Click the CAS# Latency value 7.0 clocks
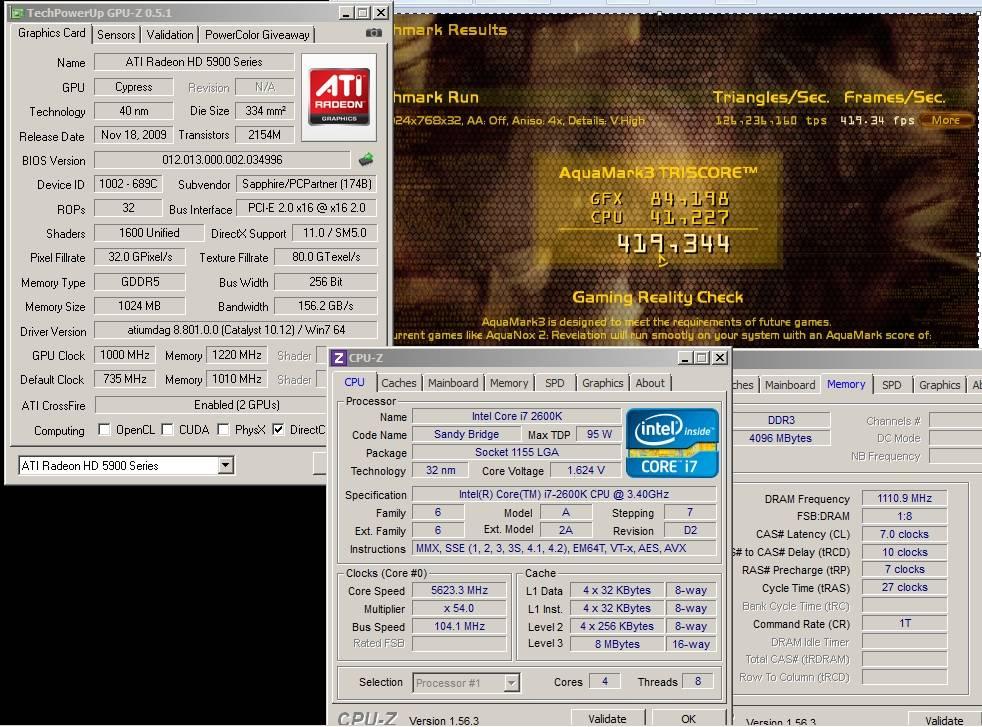The width and height of the screenshot is (982, 727). [904, 534]
